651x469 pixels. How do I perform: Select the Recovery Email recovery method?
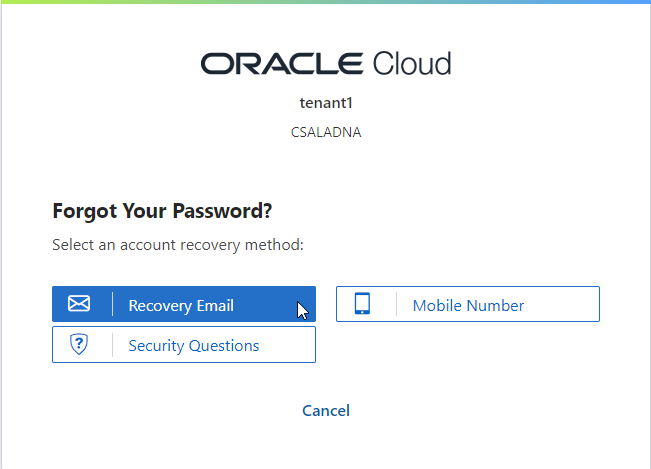pos(184,305)
